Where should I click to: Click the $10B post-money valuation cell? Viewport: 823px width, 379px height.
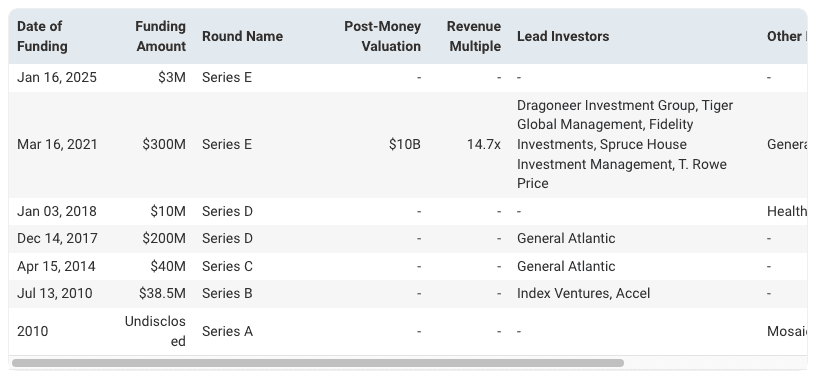click(x=405, y=144)
